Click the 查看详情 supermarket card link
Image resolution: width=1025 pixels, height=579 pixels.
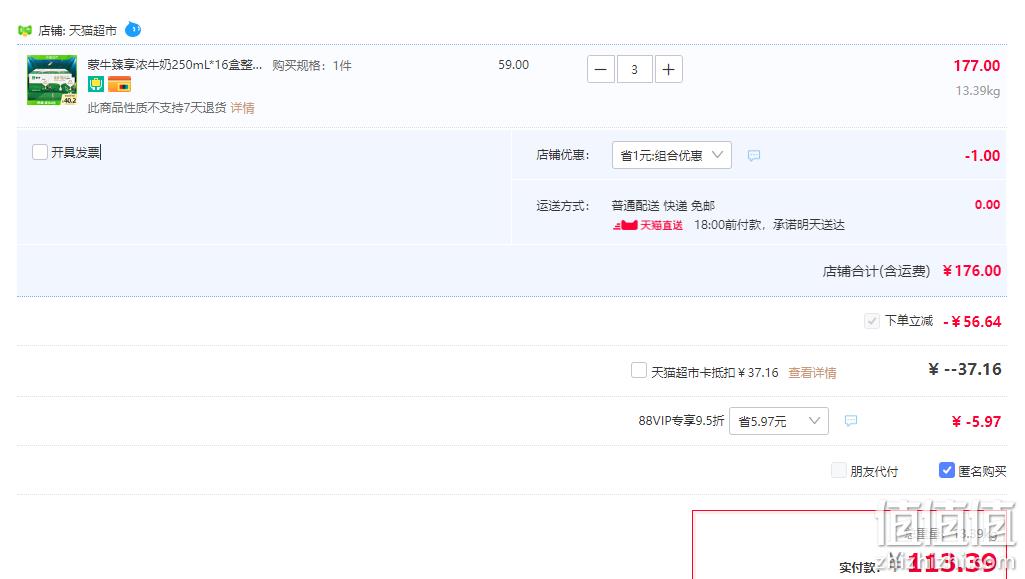tap(812, 372)
